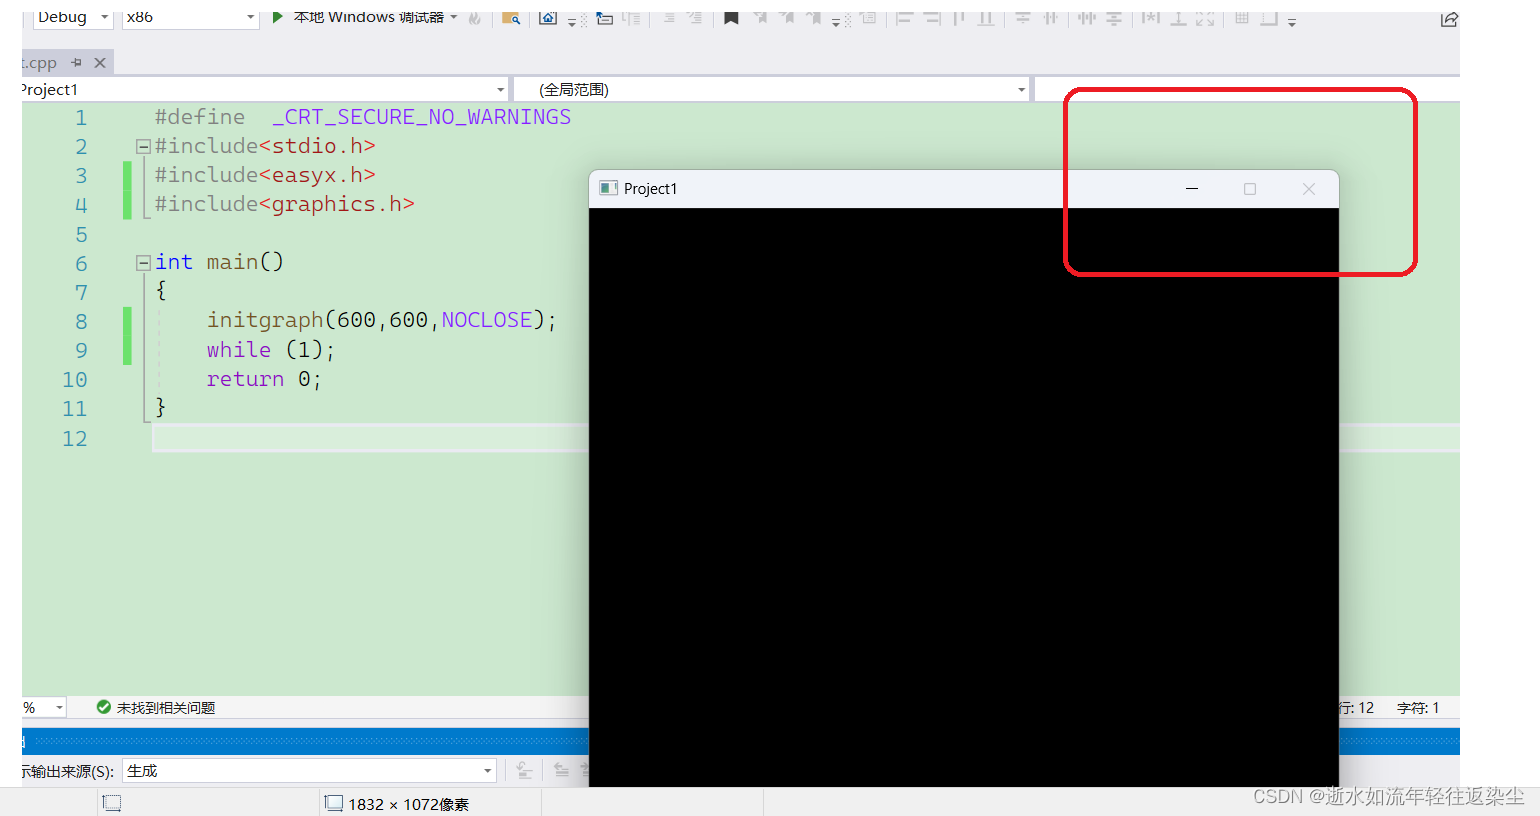This screenshot has height=816, width=1540.
Task: Start the local Windows debugger (green play)
Action: point(277,17)
